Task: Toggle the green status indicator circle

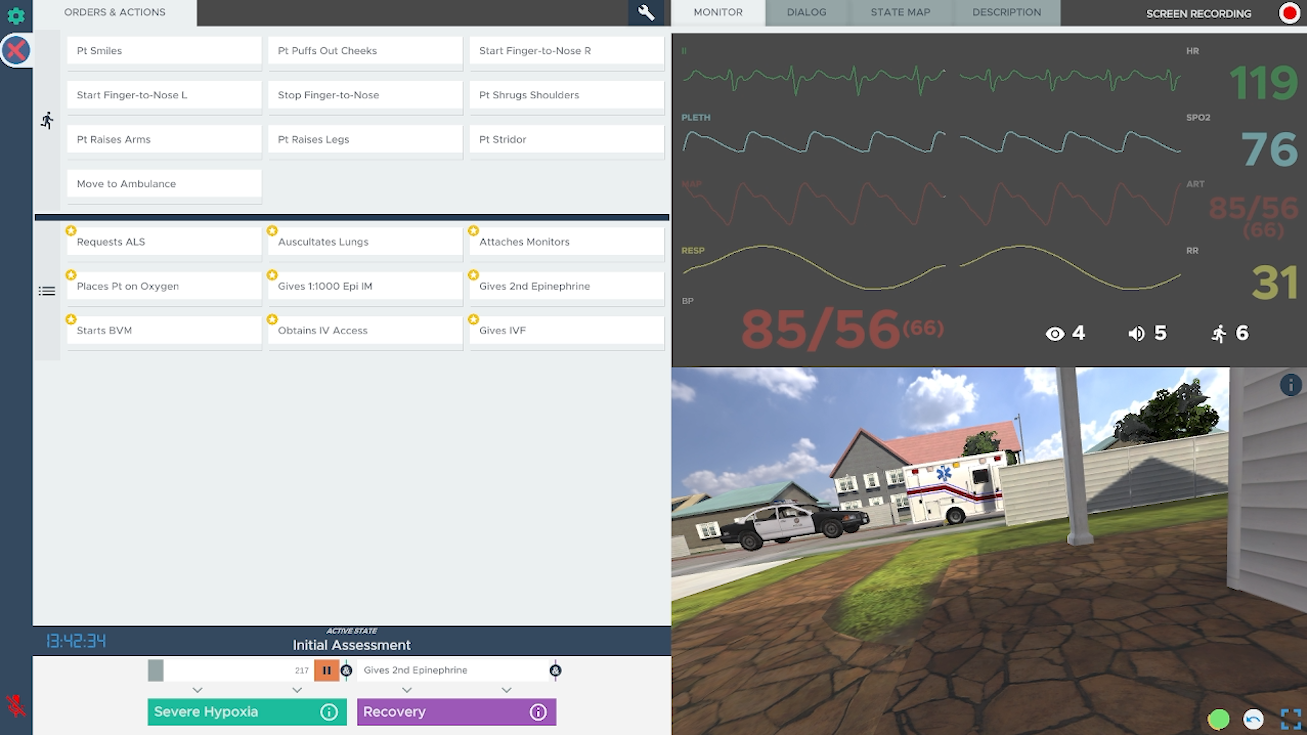Action: point(1218,719)
